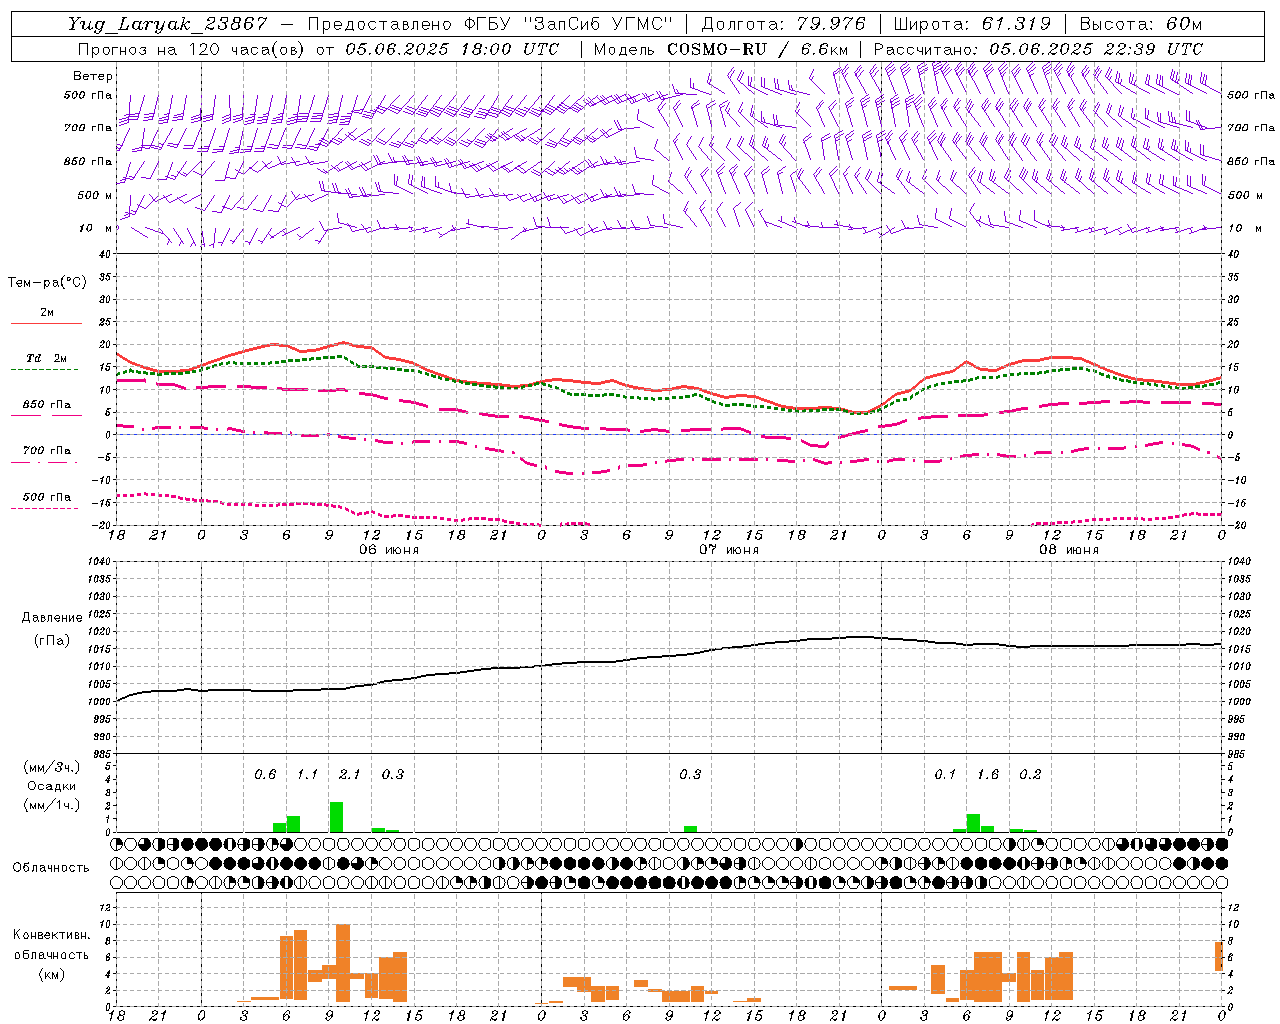
Task: Click the Осадки panel label
Action: tap(52, 786)
